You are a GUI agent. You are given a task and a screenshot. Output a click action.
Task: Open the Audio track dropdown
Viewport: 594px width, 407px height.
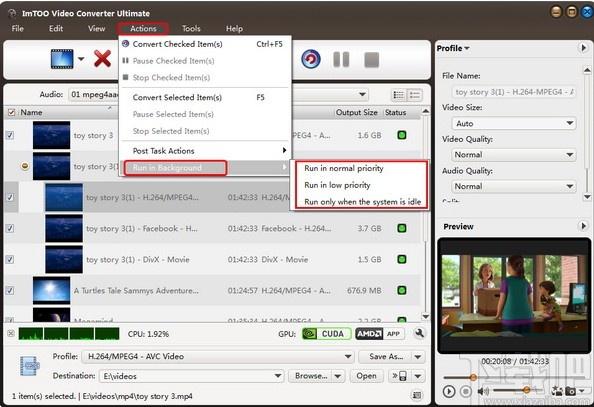[x=362, y=94]
